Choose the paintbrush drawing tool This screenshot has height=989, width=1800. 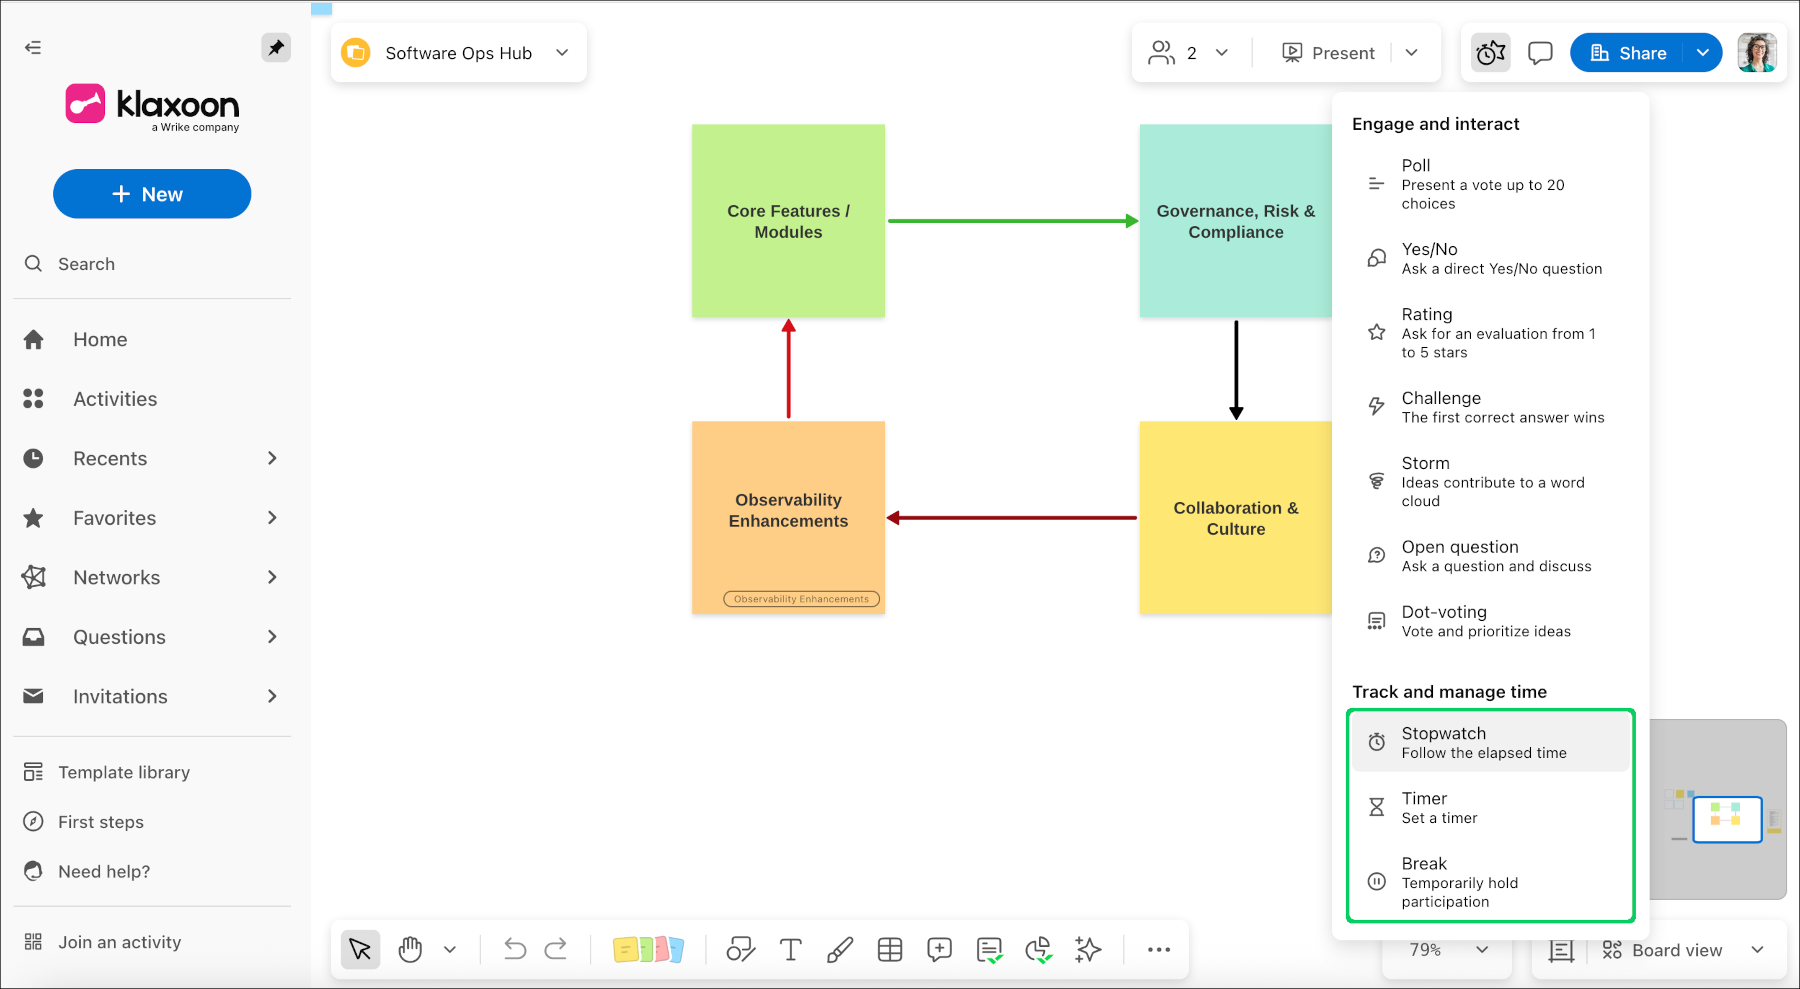pyautogui.click(x=840, y=950)
